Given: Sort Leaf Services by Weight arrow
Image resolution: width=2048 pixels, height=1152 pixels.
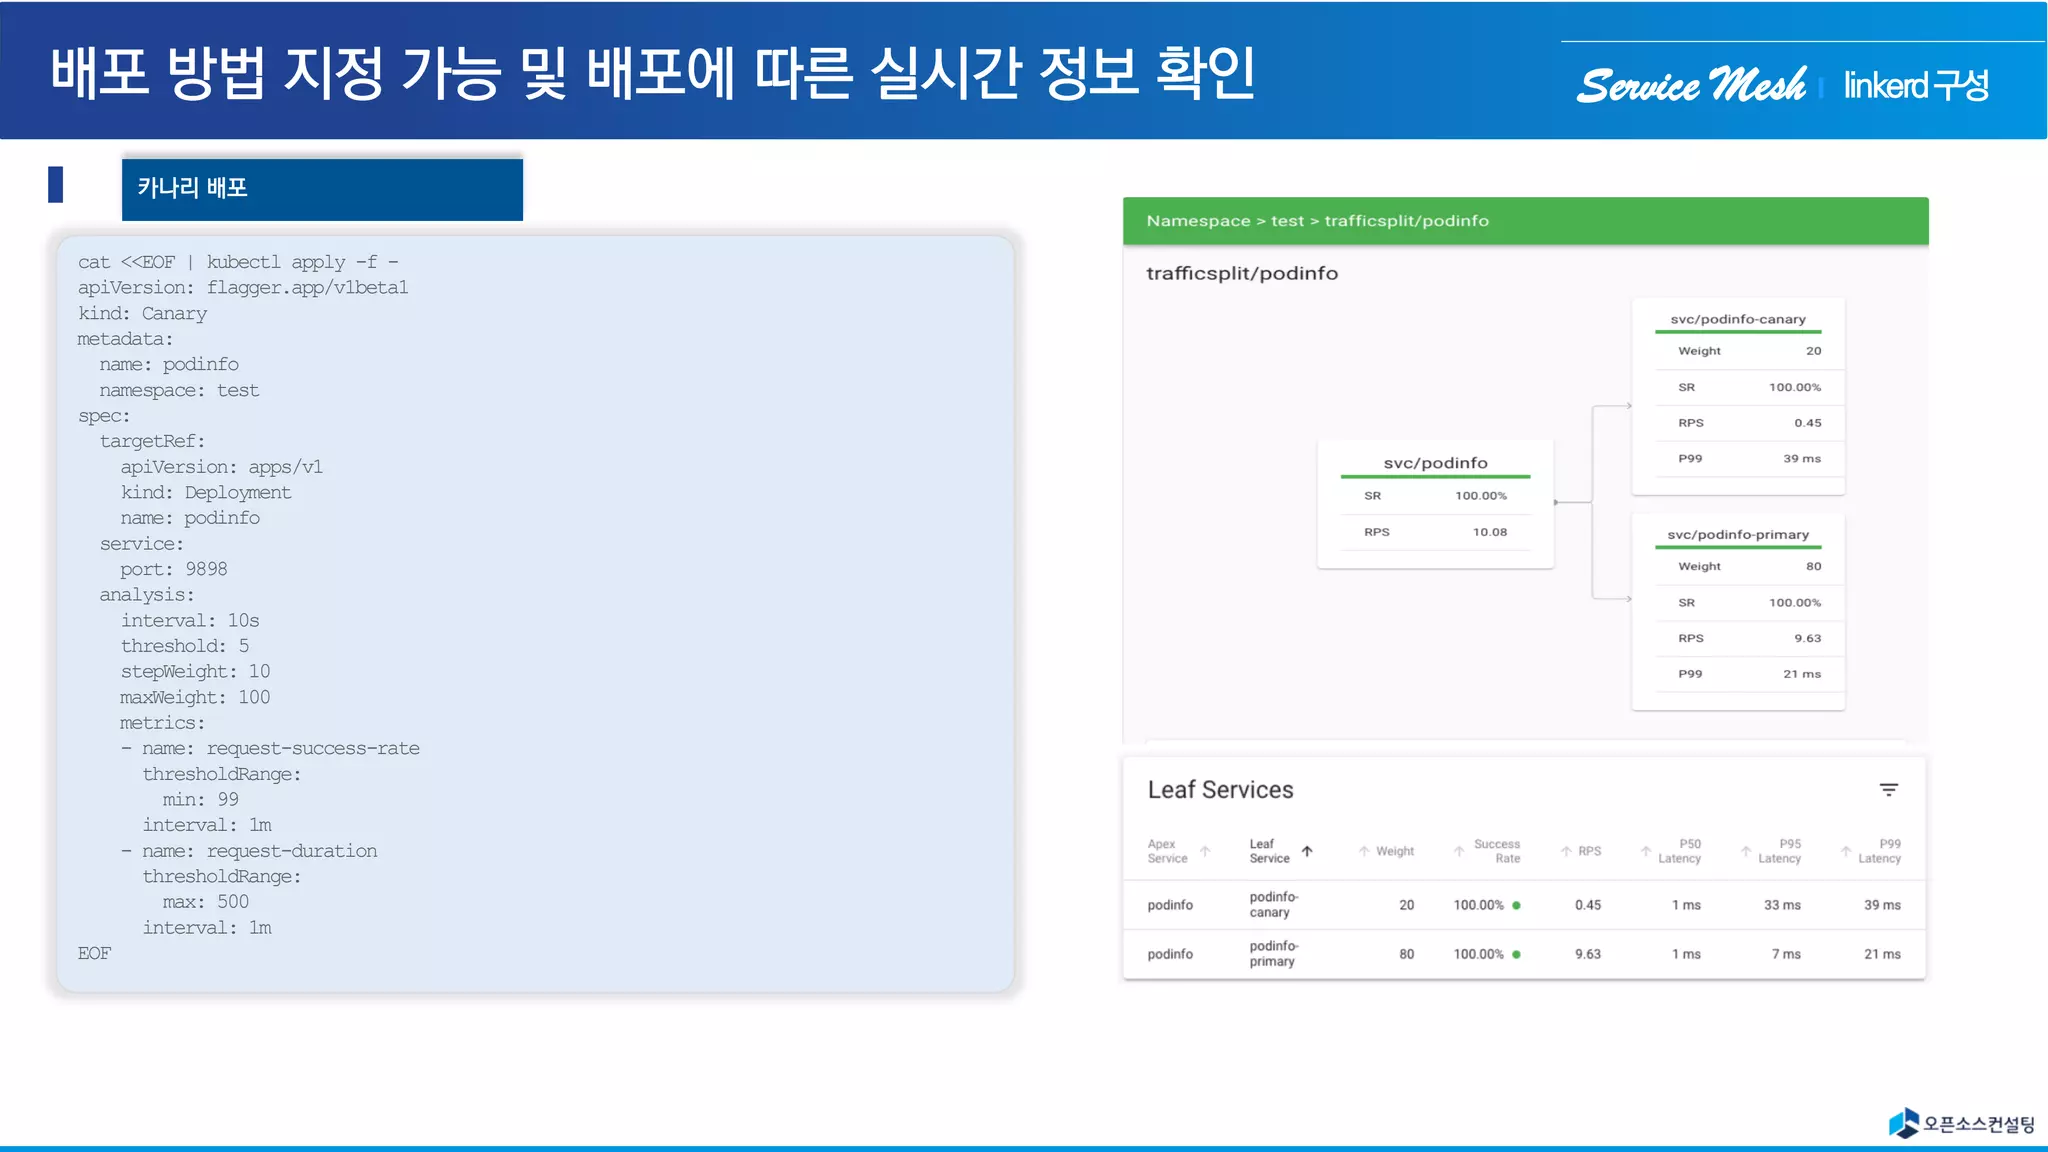Looking at the screenshot, I should (x=1364, y=851).
